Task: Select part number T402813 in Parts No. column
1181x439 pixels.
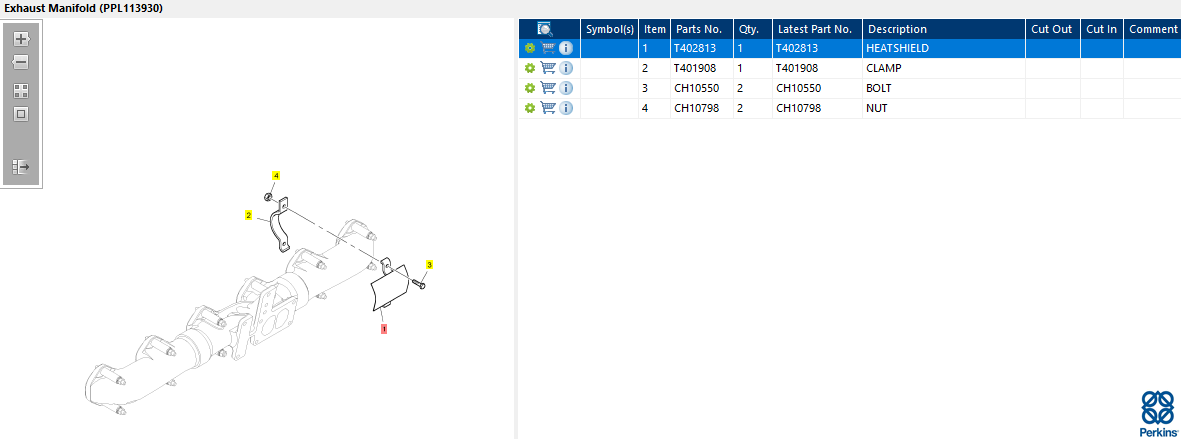Action: pos(694,48)
